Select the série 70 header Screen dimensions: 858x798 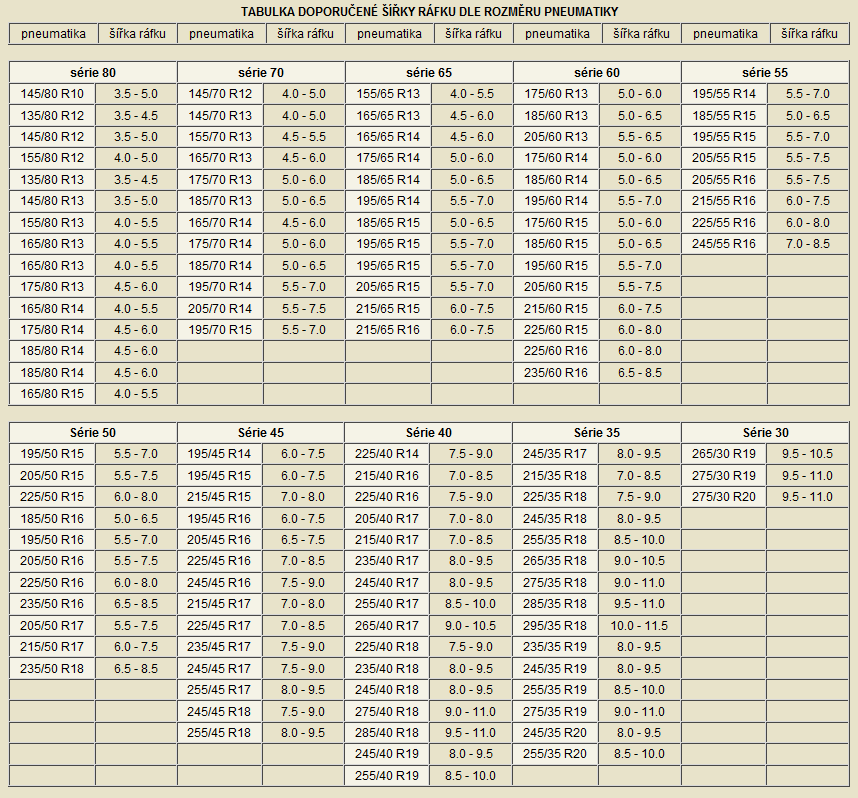tap(261, 72)
